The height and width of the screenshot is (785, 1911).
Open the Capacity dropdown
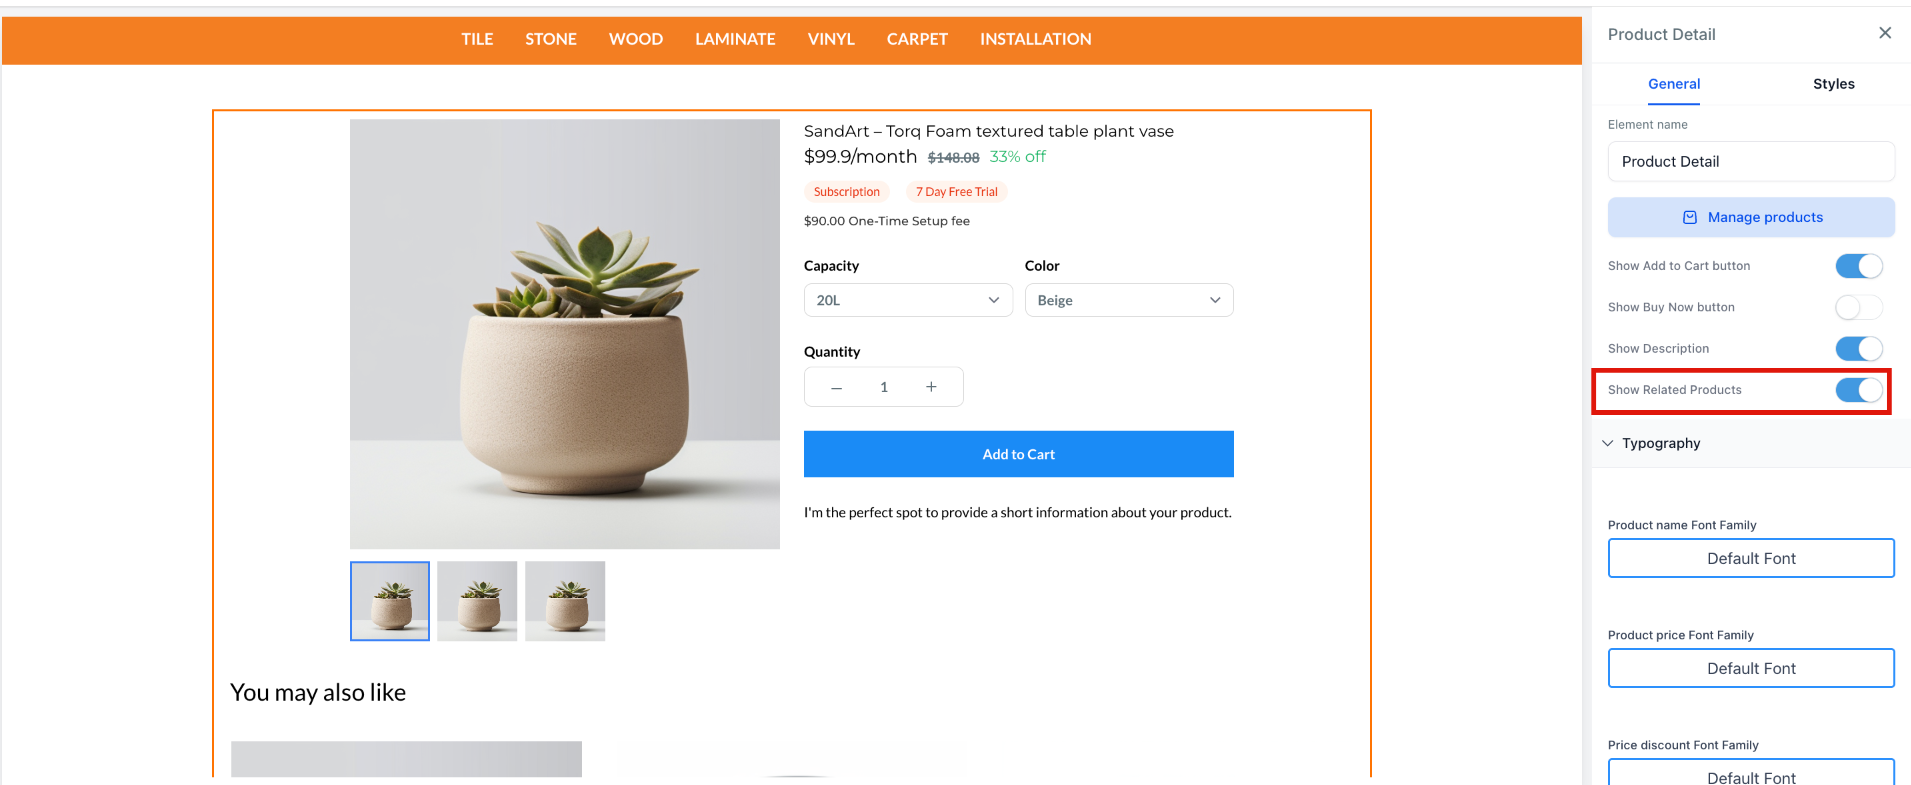pyautogui.click(x=908, y=300)
